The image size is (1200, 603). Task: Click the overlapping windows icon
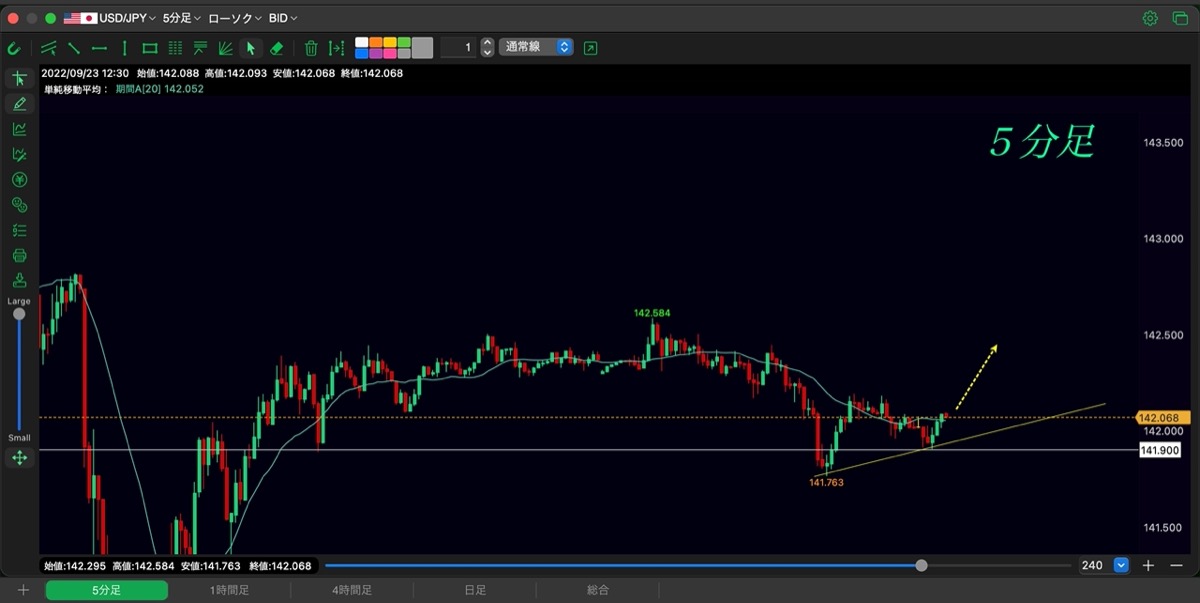tap(1179, 18)
